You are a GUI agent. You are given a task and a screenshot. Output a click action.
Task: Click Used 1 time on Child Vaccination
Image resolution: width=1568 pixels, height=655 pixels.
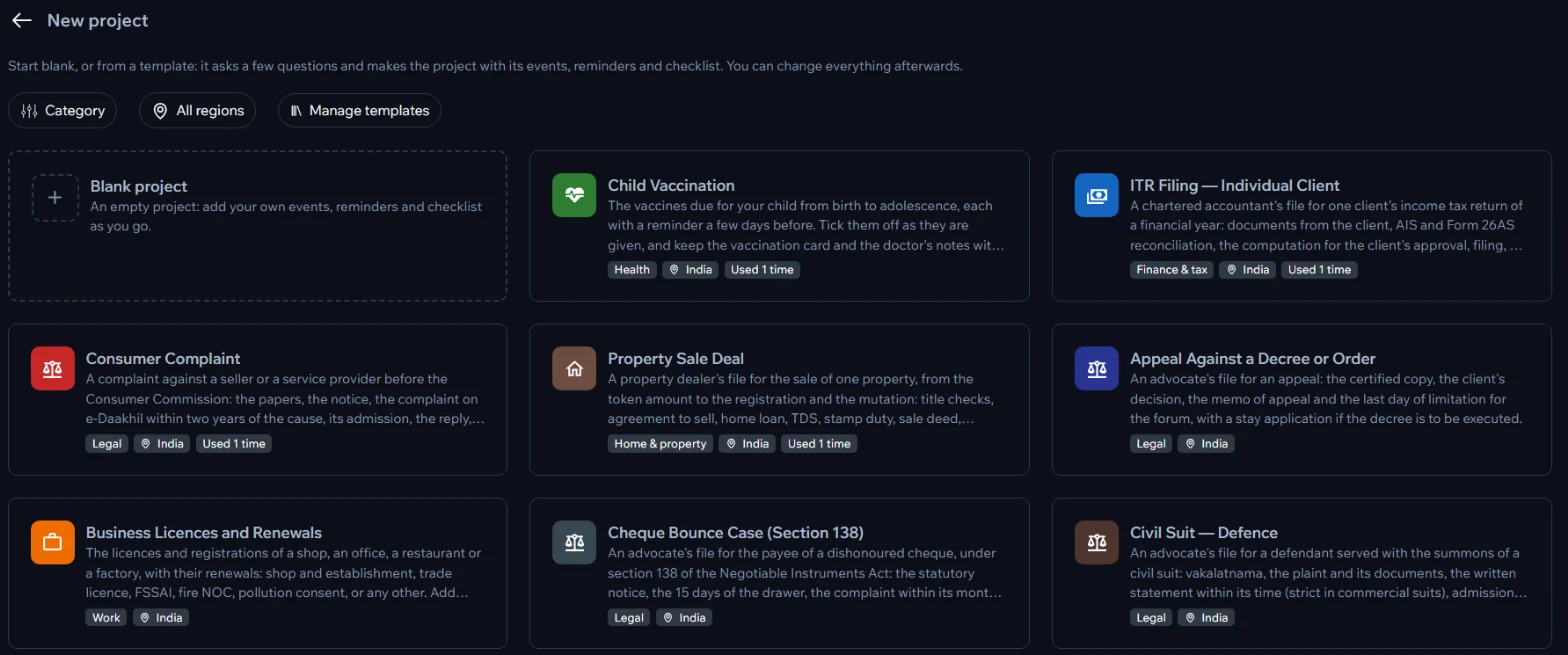[762, 270]
